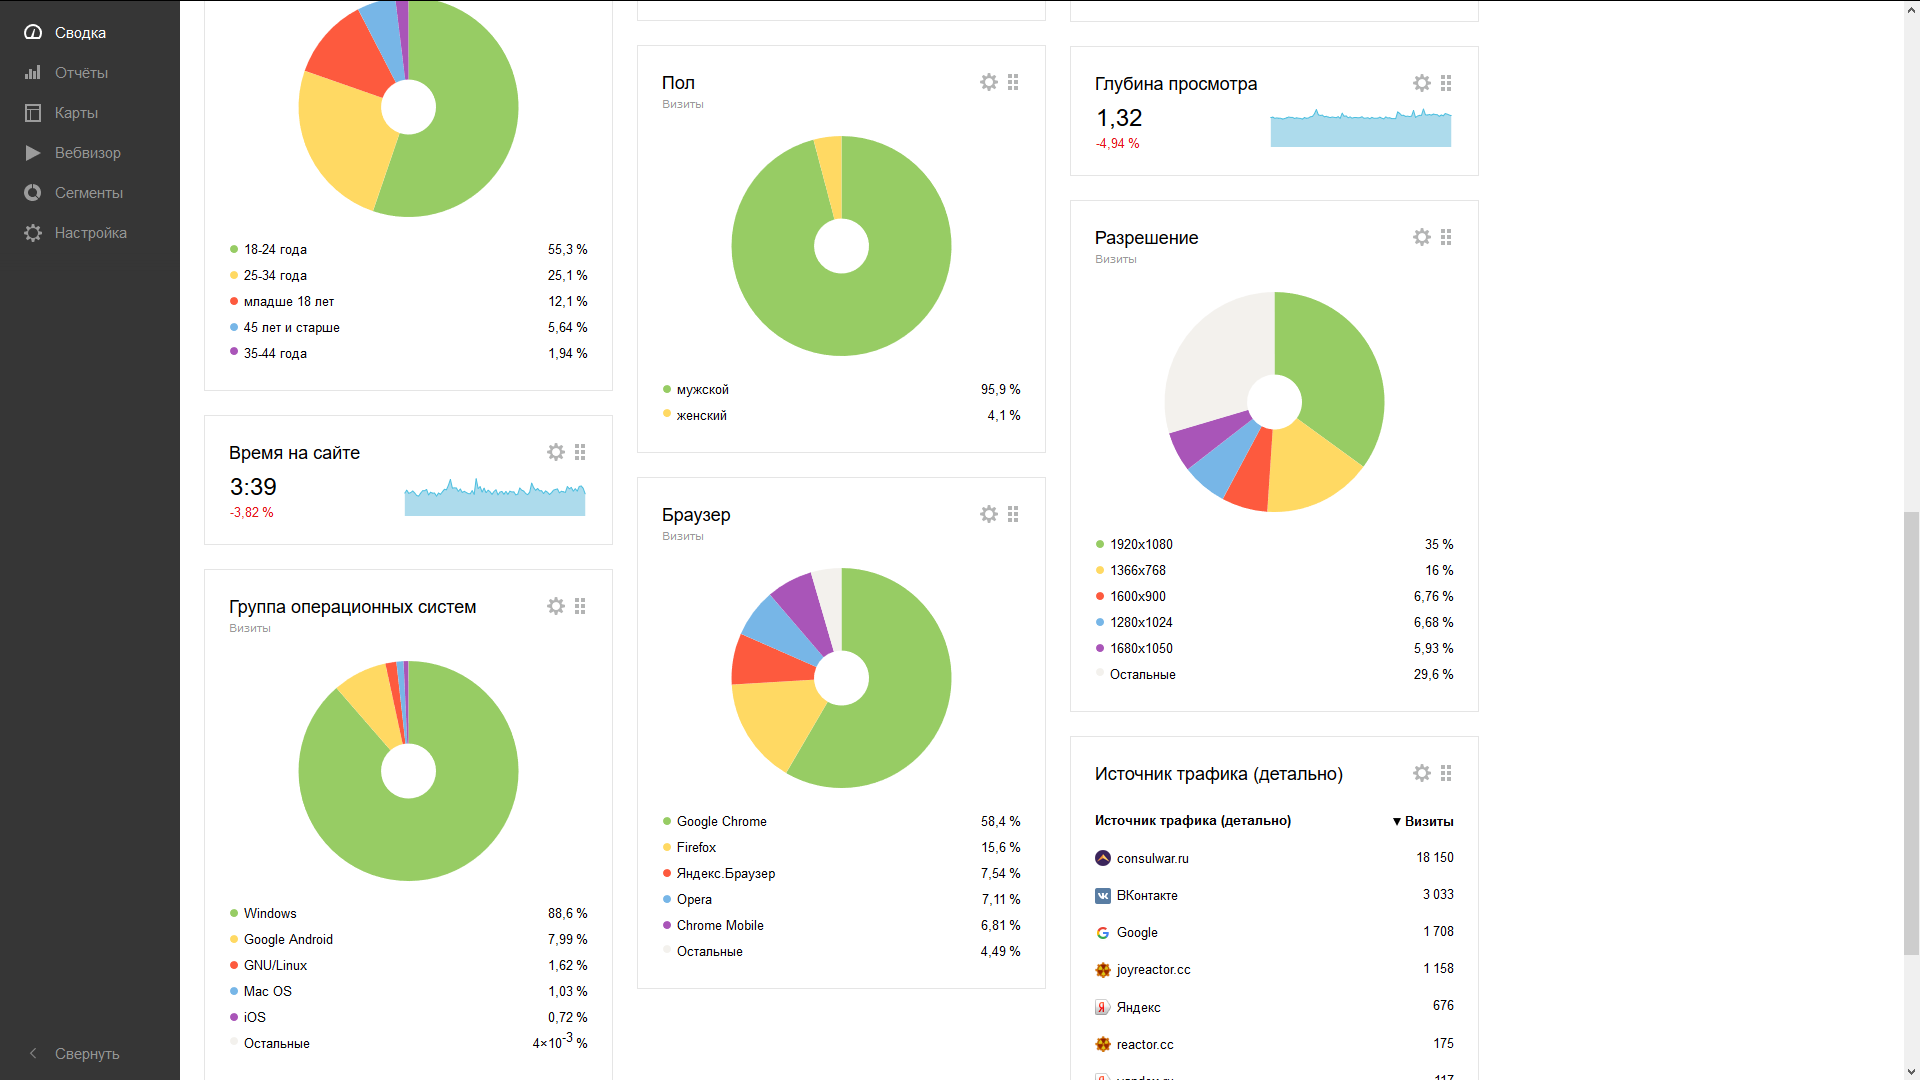1920x1080 pixels.
Task: Open settings gear of Разрешение widget
Action: pyautogui.click(x=1421, y=238)
